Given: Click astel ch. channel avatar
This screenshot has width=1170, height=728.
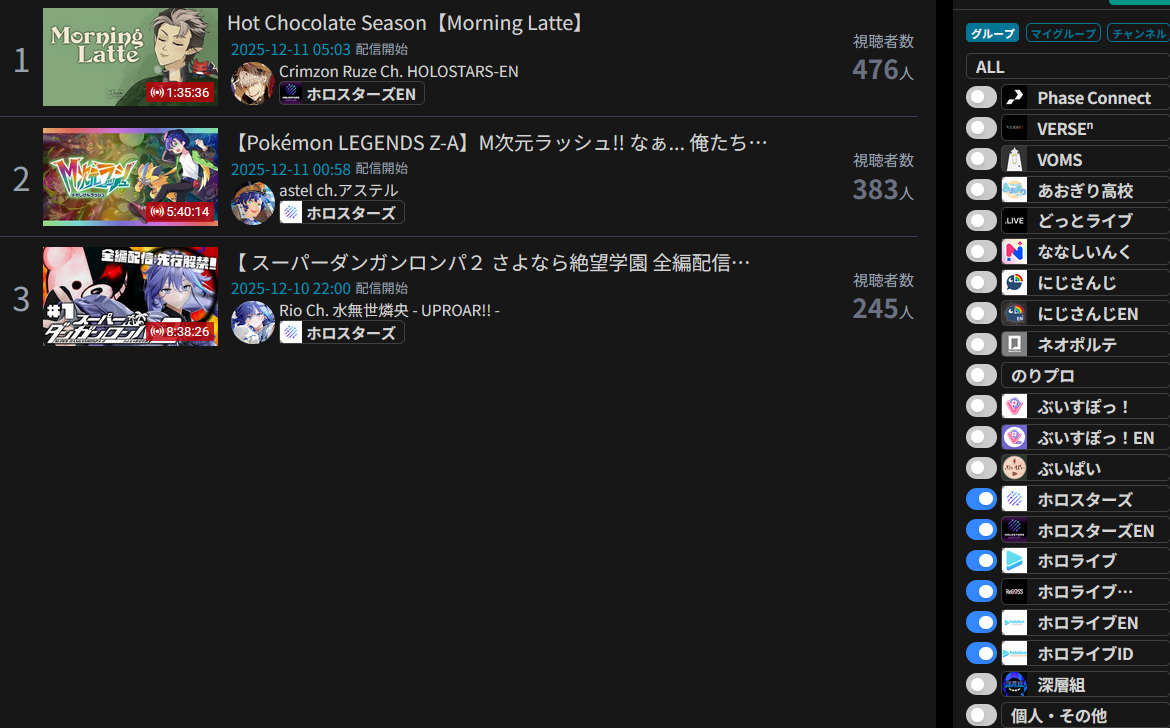Looking at the screenshot, I should tap(252, 203).
